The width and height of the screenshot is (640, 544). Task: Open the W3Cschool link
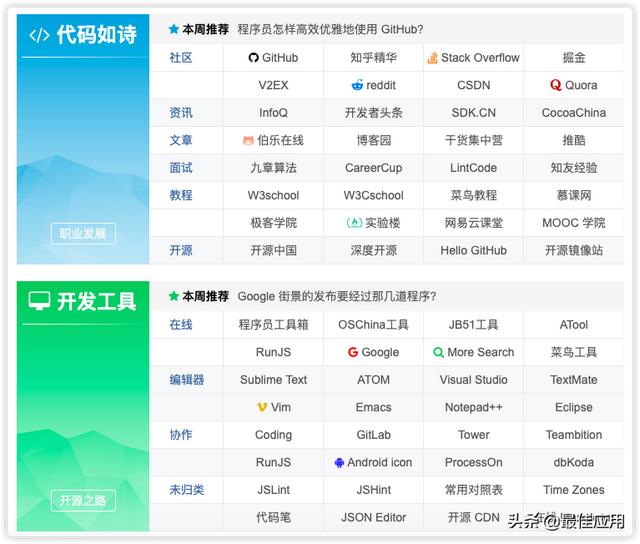[373, 195]
